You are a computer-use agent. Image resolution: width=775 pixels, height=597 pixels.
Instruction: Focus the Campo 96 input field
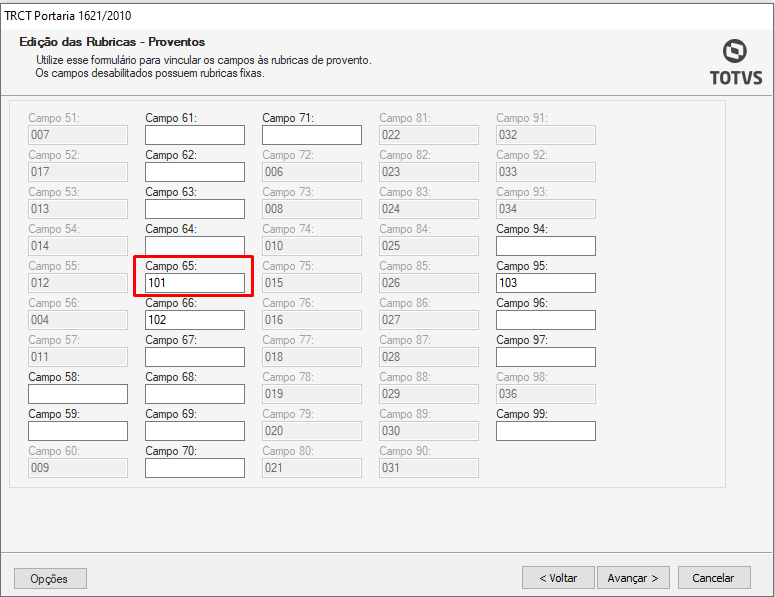point(546,320)
